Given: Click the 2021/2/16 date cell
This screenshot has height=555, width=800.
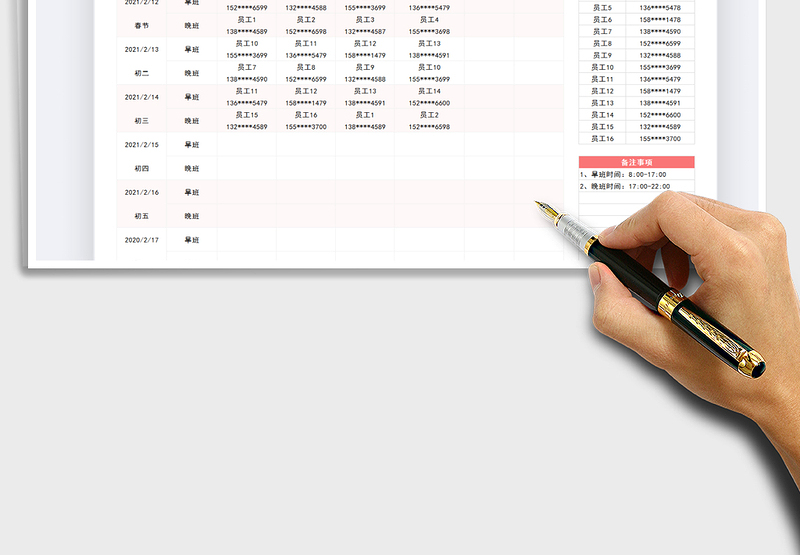Looking at the screenshot, I should point(141,192).
